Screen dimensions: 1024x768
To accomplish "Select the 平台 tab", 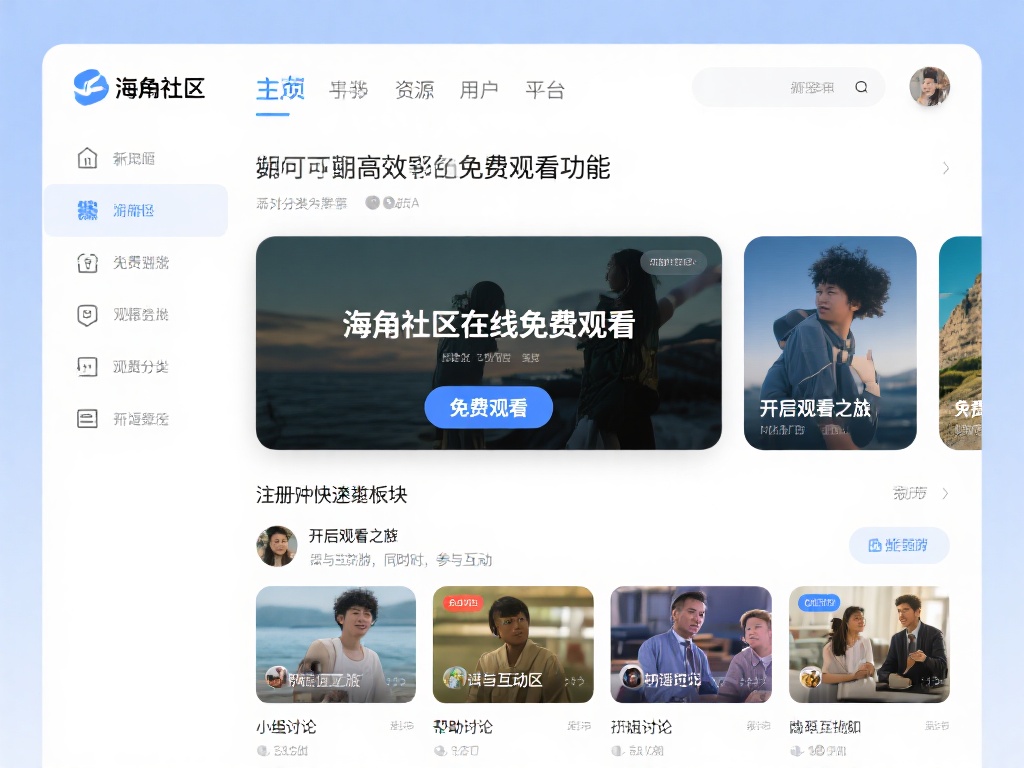I will tap(545, 89).
